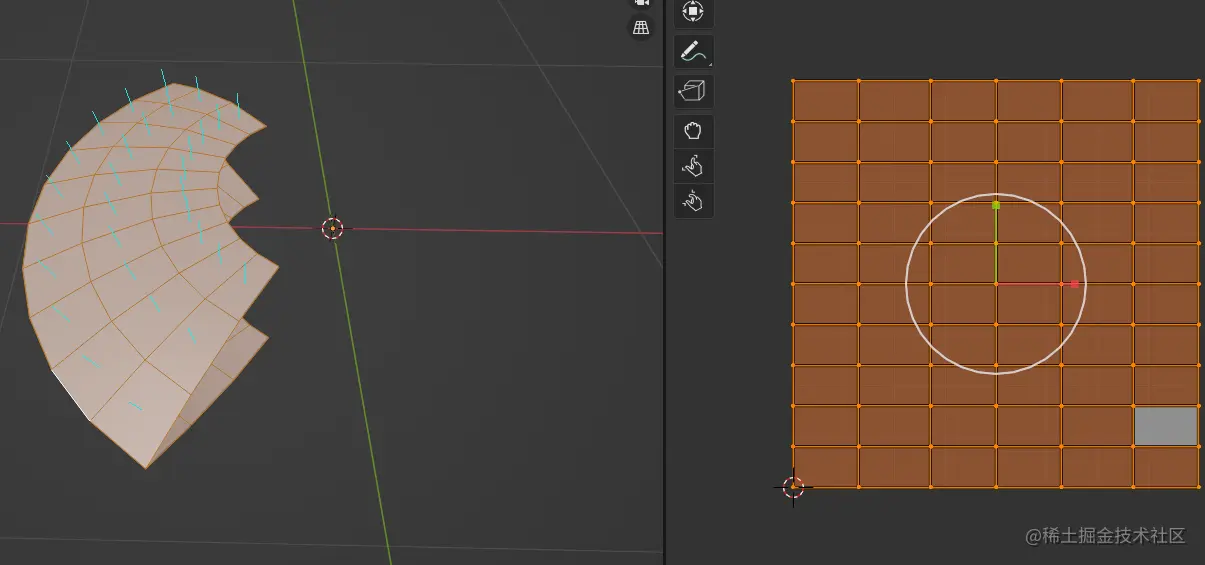Click the green Y-axis gizmo handle
The height and width of the screenshot is (565, 1205).
(996, 205)
